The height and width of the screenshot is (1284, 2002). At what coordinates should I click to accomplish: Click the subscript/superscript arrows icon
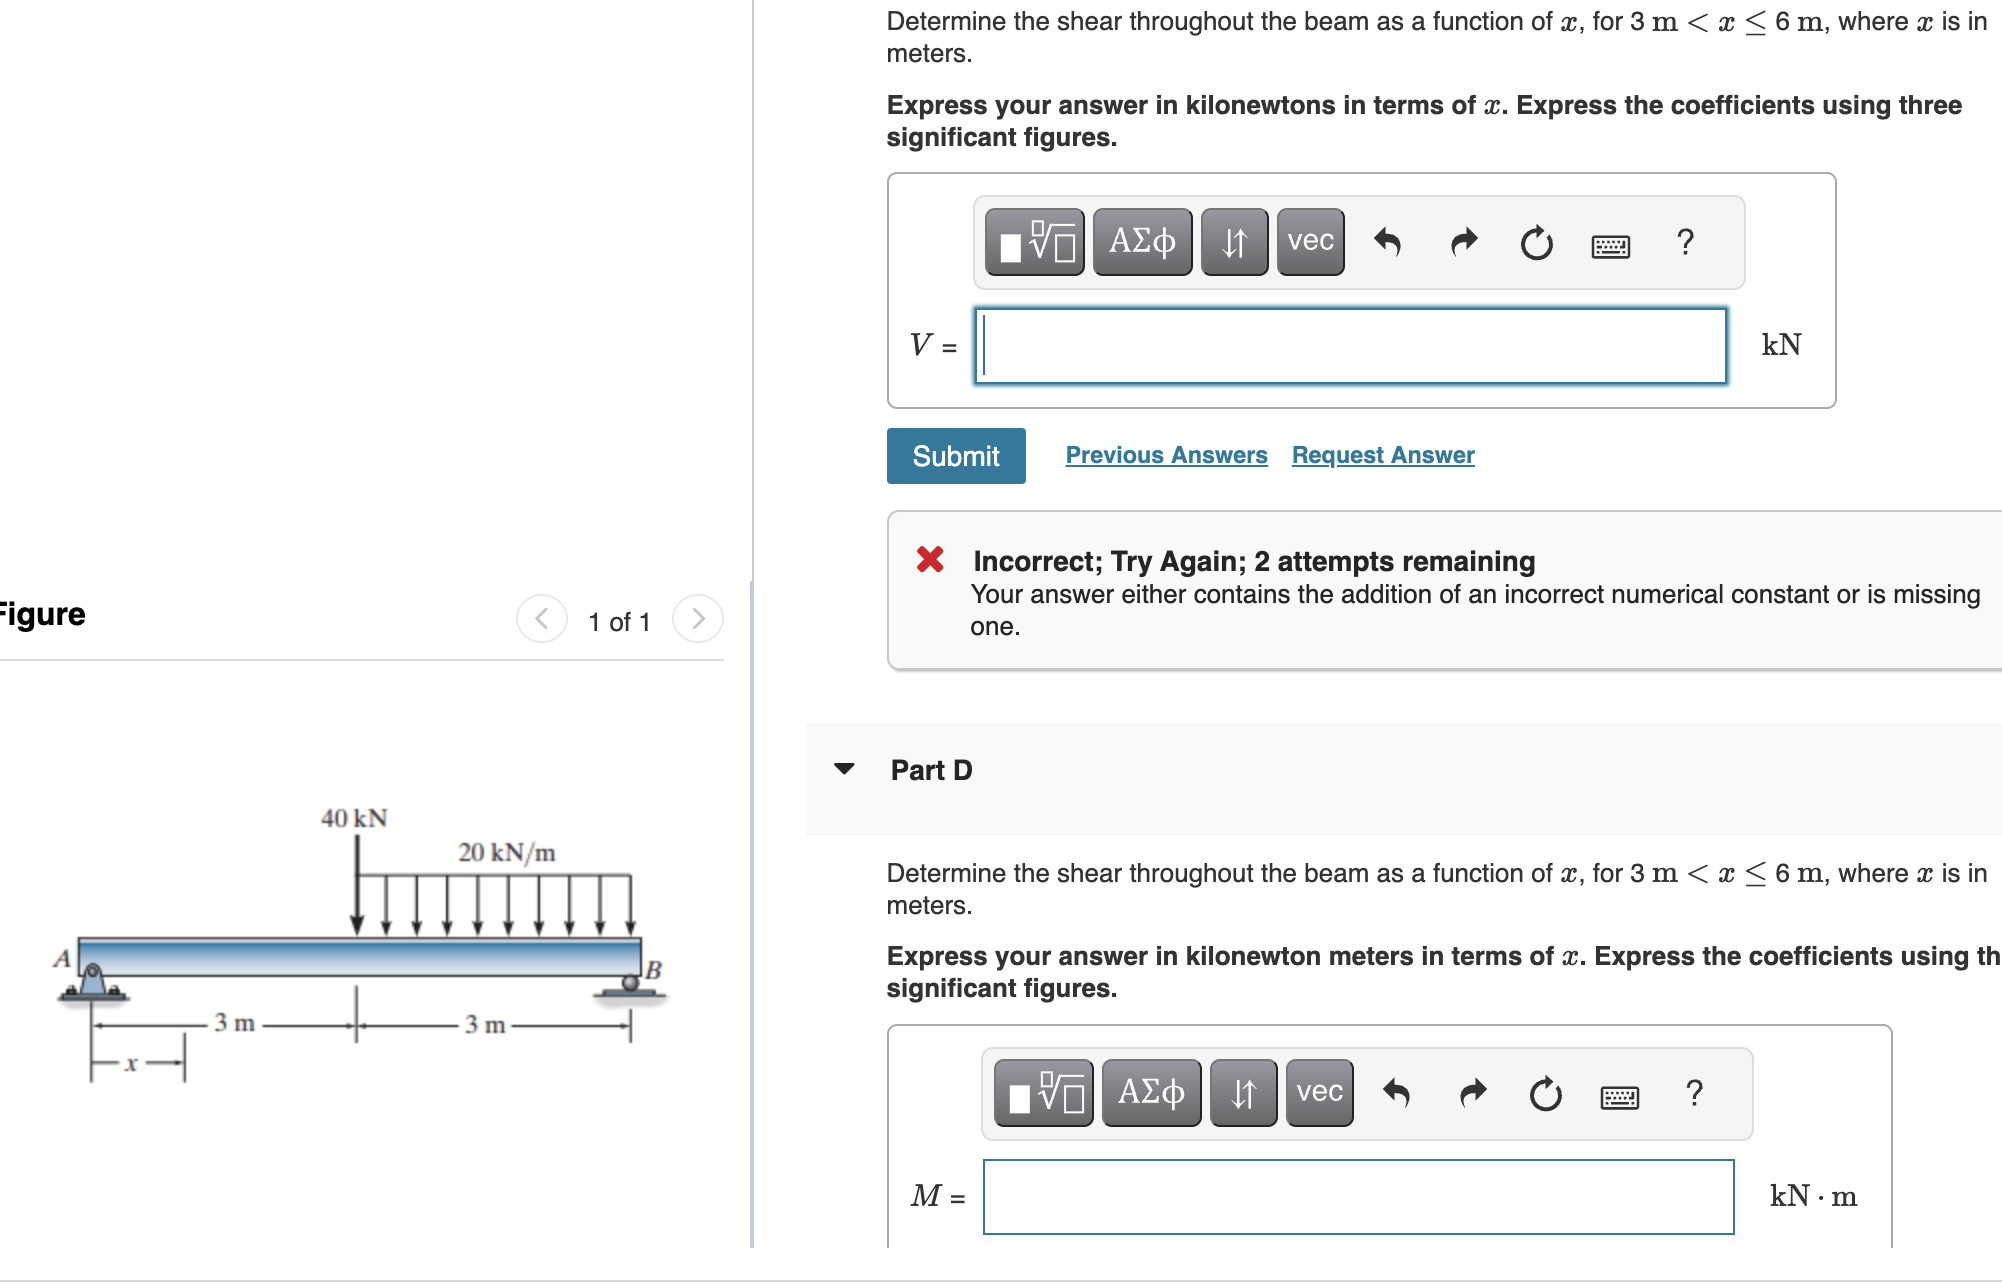click(x=1233, y=241)
